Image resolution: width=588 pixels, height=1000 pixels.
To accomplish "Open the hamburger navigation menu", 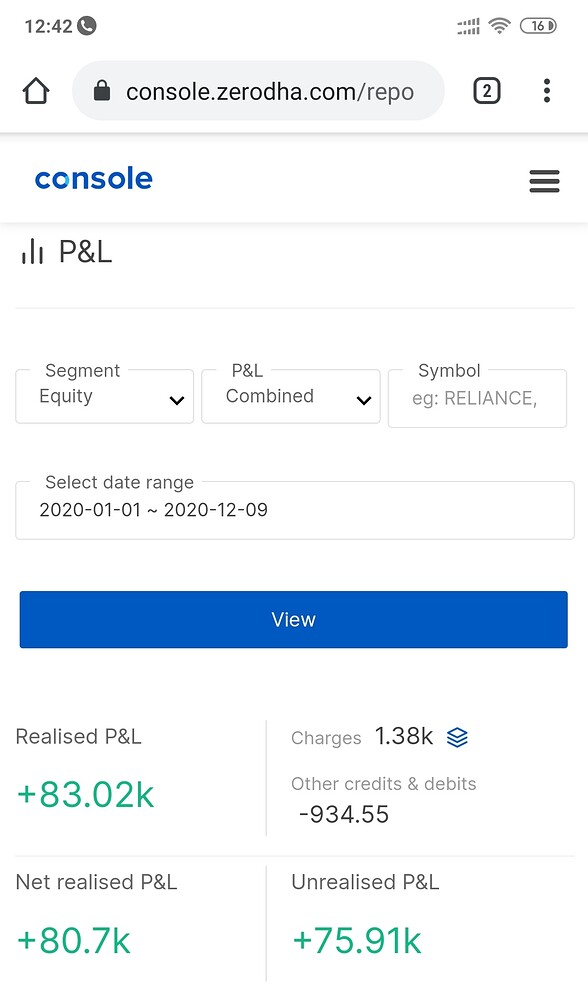I will tap(544, 181).
